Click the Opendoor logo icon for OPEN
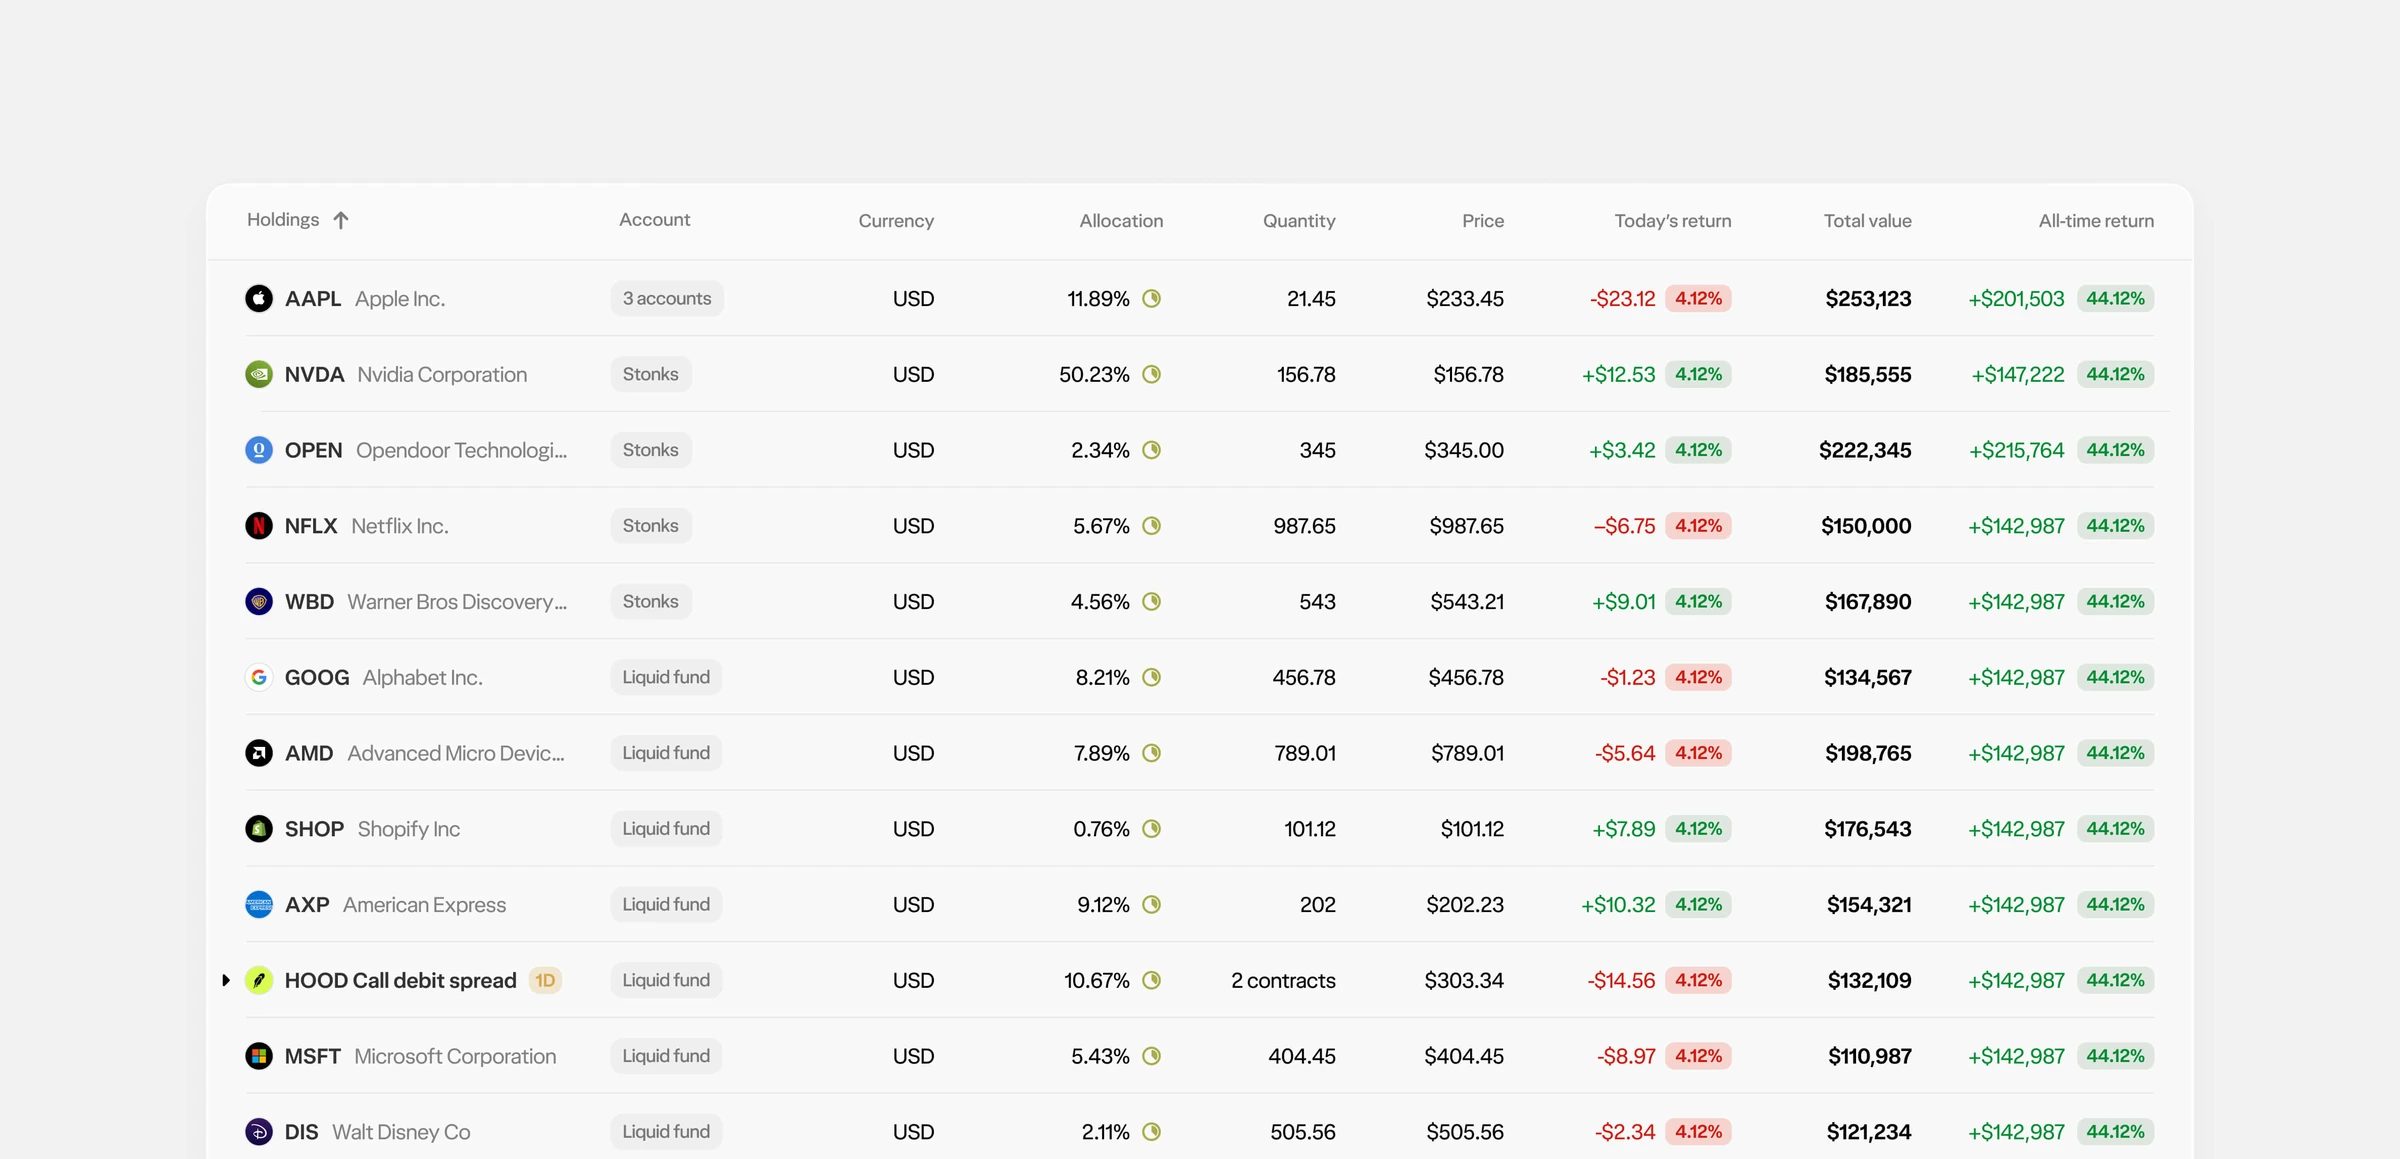Screen dimensions: 2400x1159 pos(259,450)
